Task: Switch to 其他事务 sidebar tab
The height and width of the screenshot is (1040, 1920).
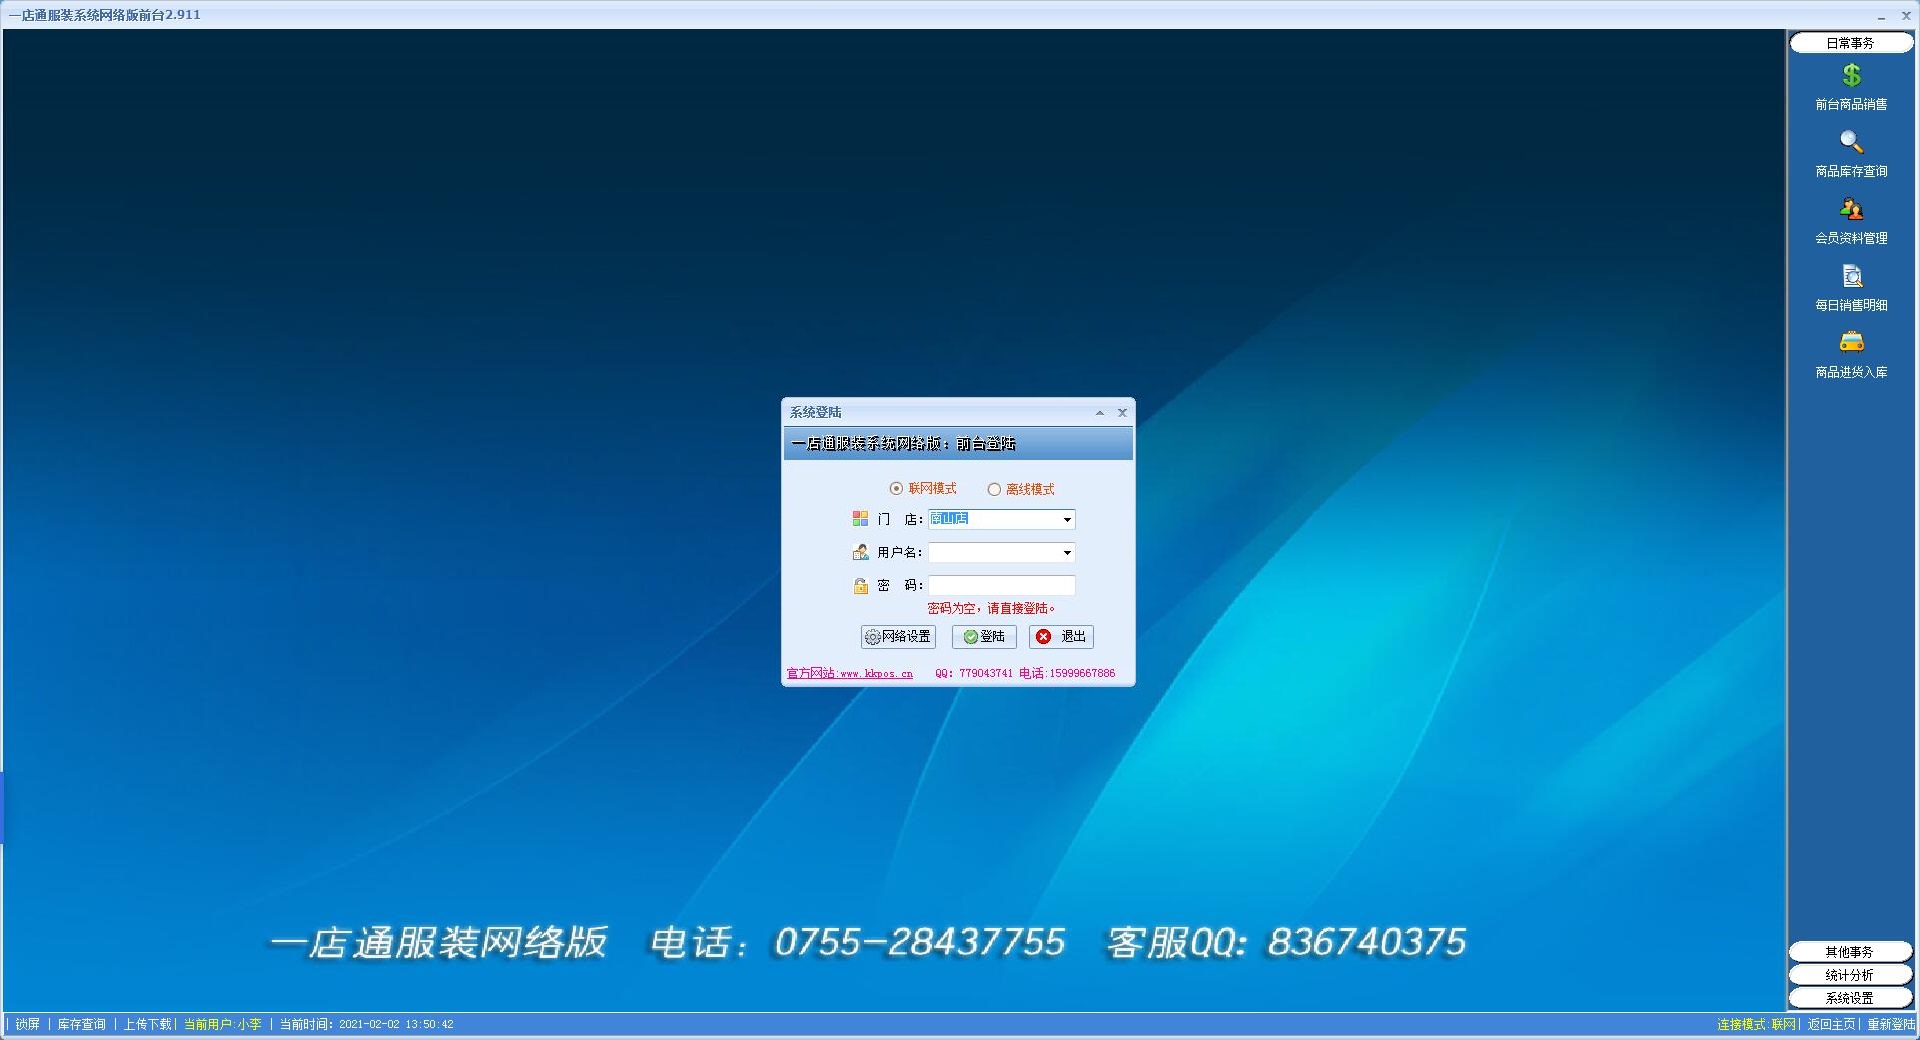Action: [1850, 952]
